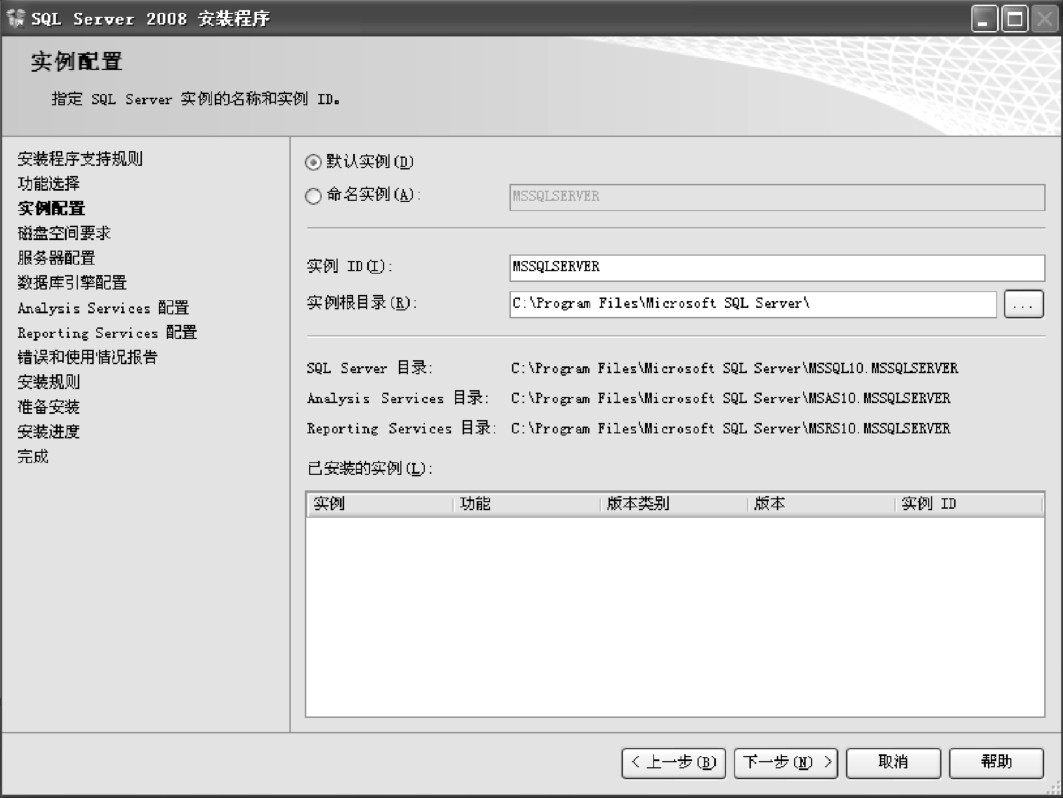
Task: Click the named instance MSSQLSERVER text field
Action: pos(777,197)
